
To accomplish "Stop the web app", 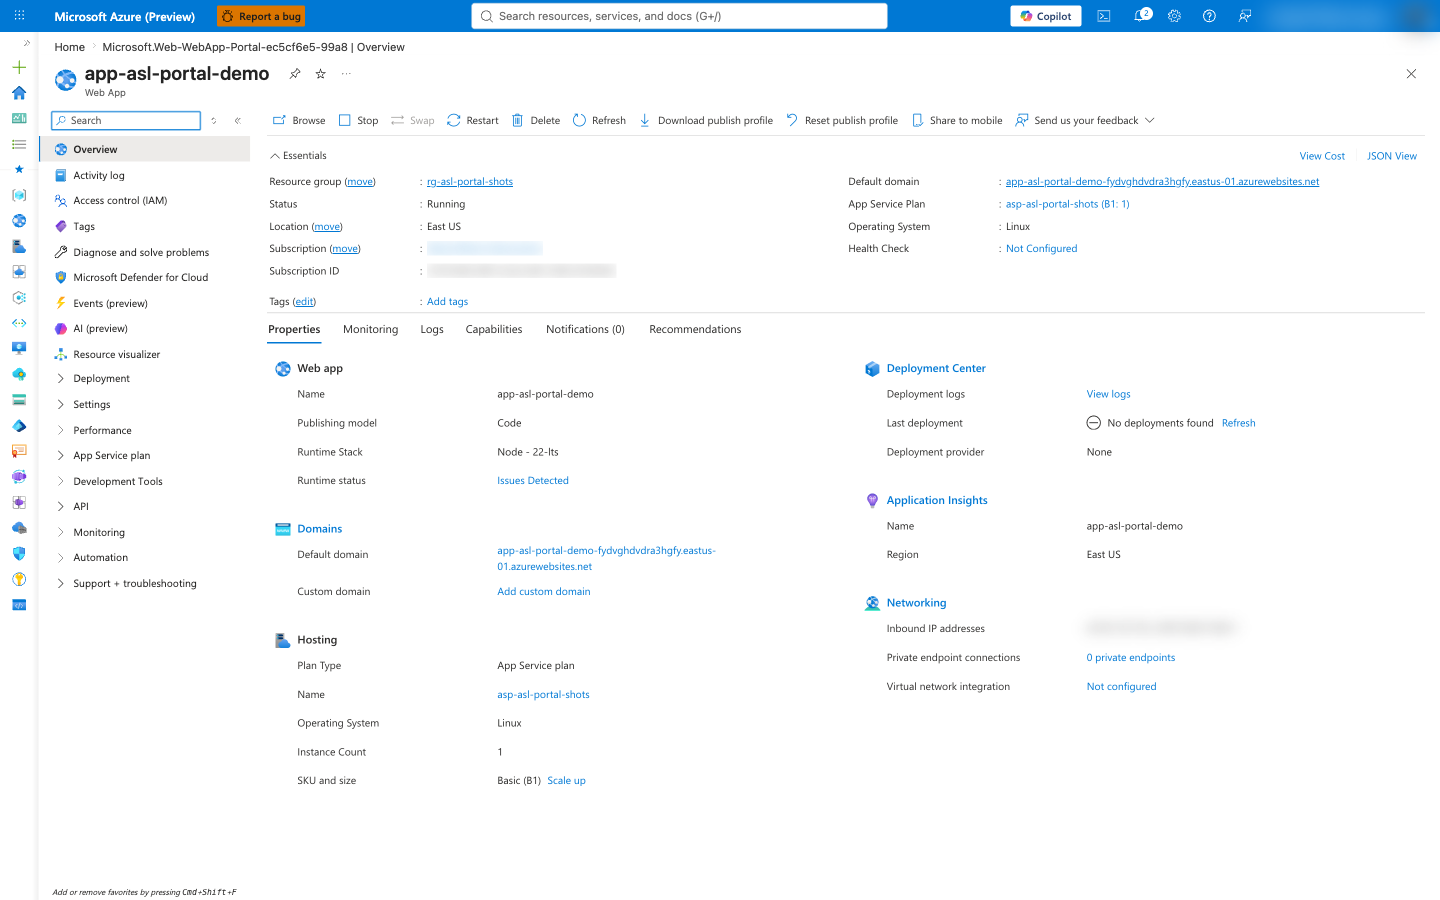I will coord(359,120).
